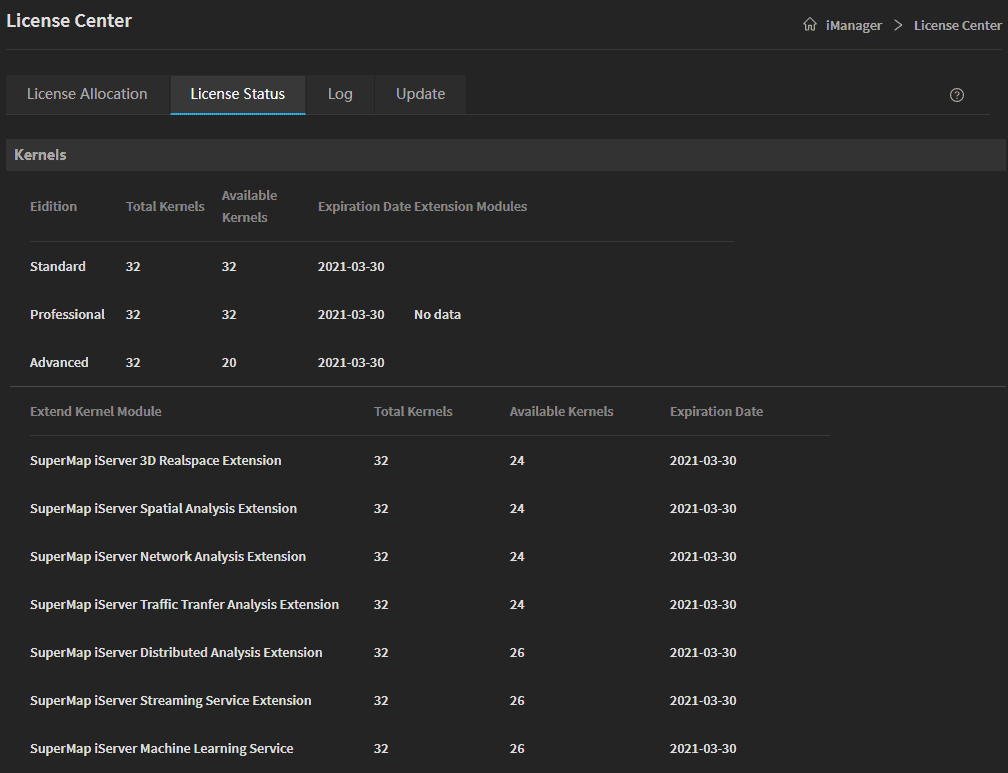This screenshot has height=773, width=1008.
Task: Click SuperMap iServer 3D Realspace Extension
Action: coord(156,461)
